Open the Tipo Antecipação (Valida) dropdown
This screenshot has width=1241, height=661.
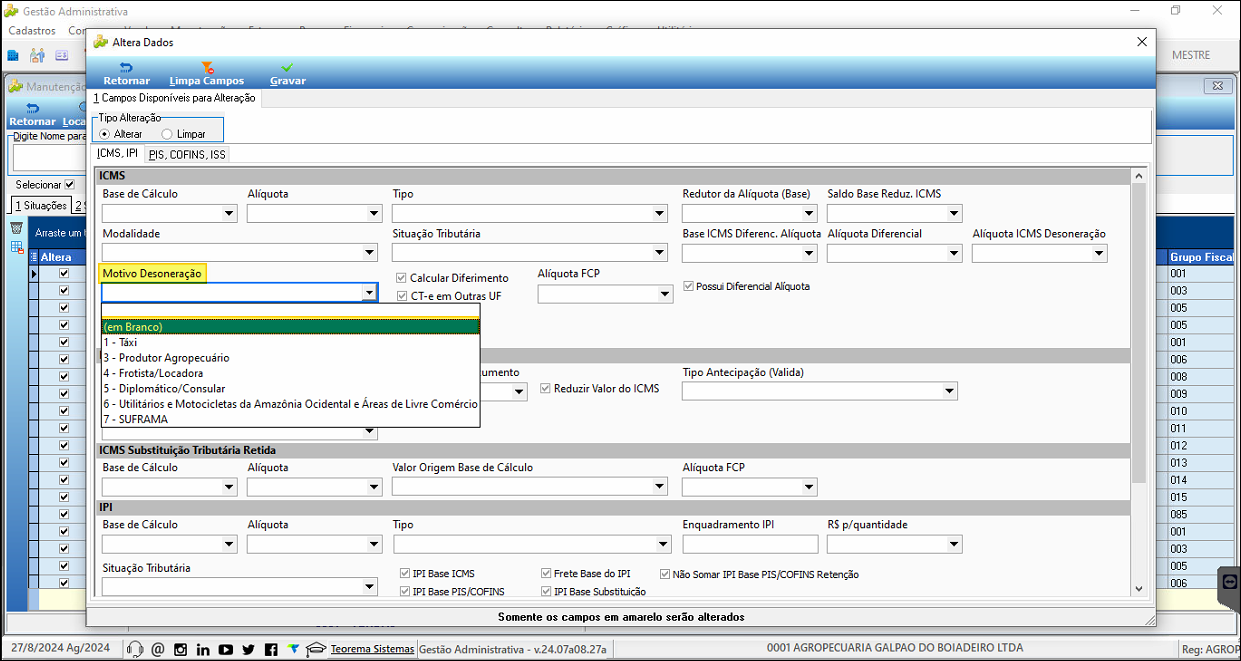949,391
